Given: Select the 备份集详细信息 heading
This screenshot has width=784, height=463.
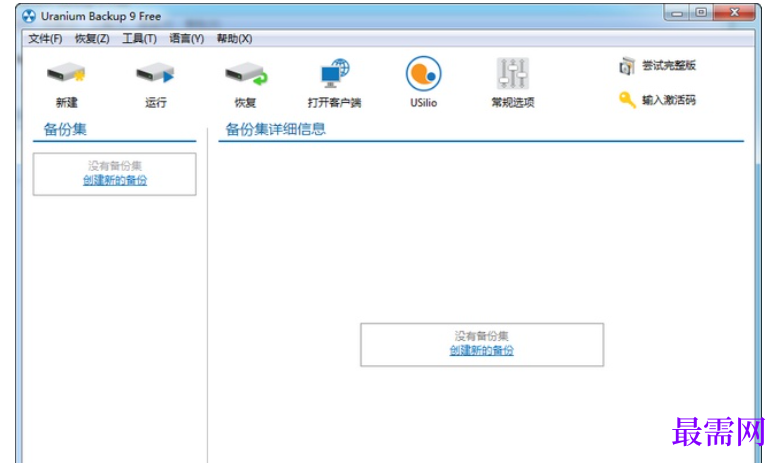Looking at the screenshot, I should pos(276,129).
